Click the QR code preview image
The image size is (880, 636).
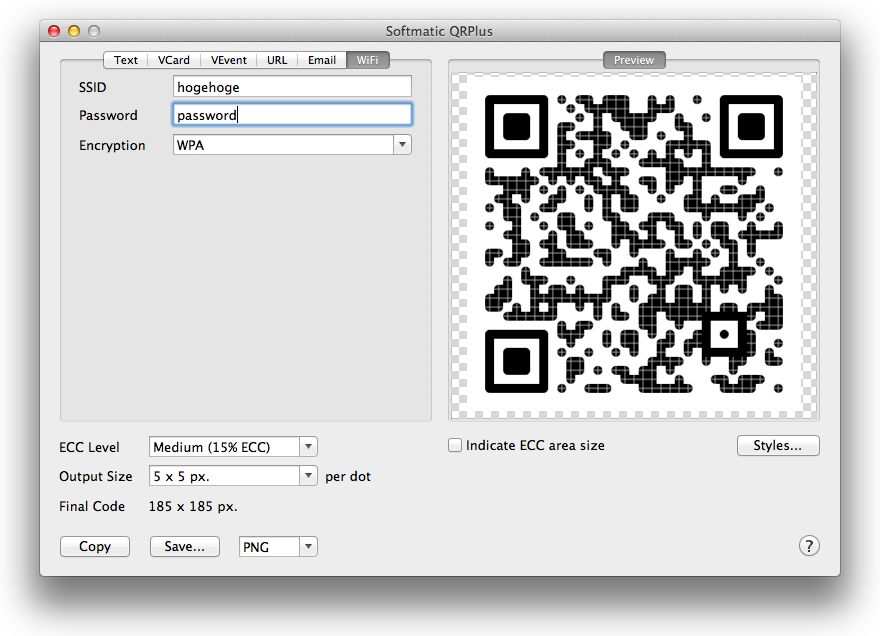634,244
